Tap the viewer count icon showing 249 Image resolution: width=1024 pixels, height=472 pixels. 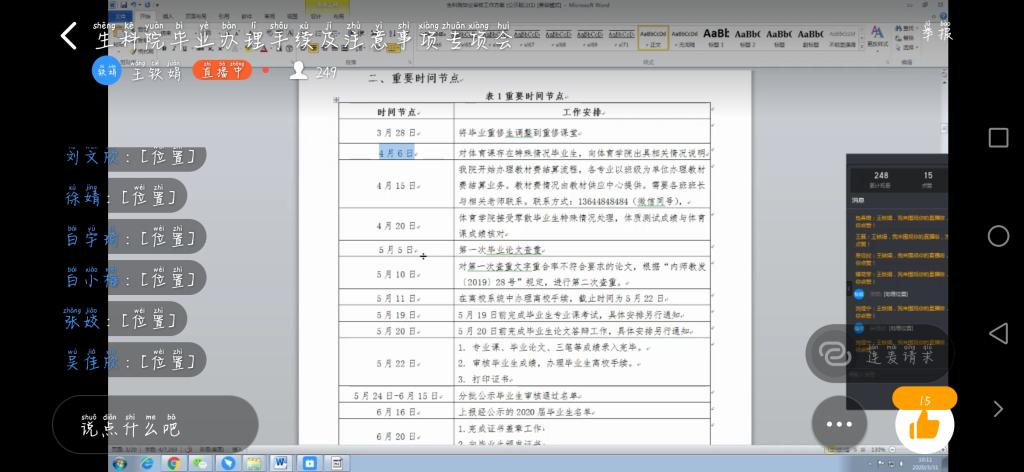pyautogui.click(x=298, y=71)
